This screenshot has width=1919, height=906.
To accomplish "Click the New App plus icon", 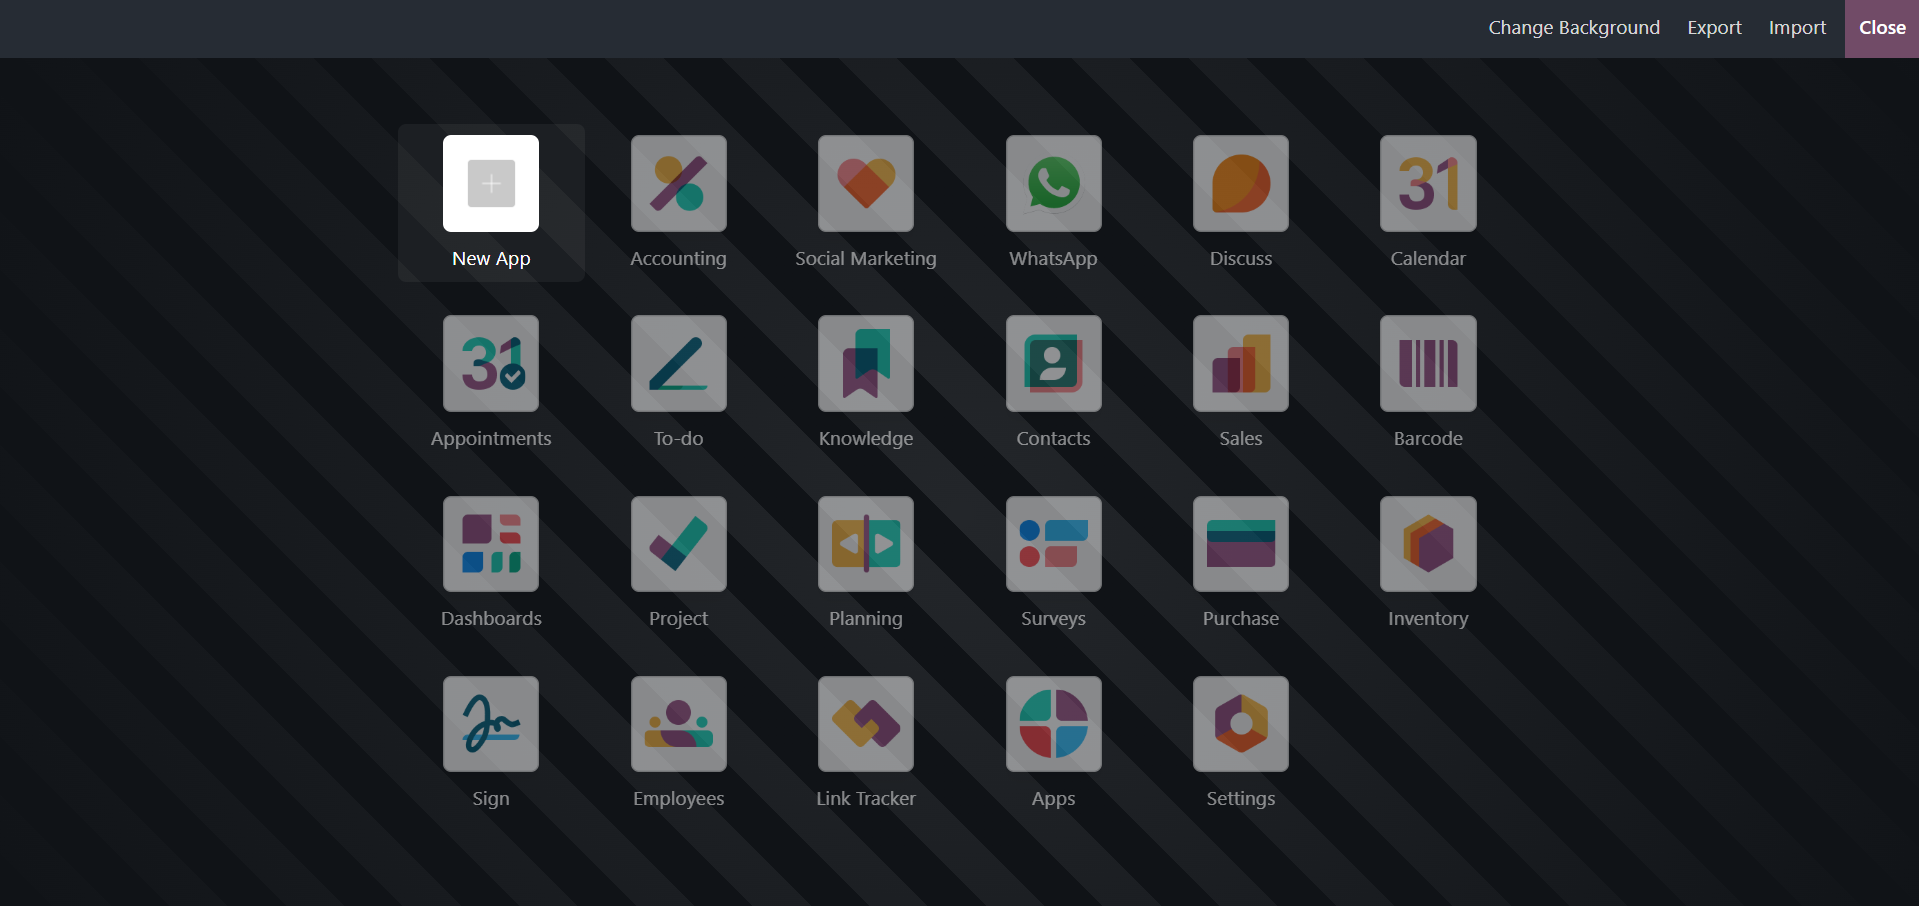I will [x=491, y=184].
